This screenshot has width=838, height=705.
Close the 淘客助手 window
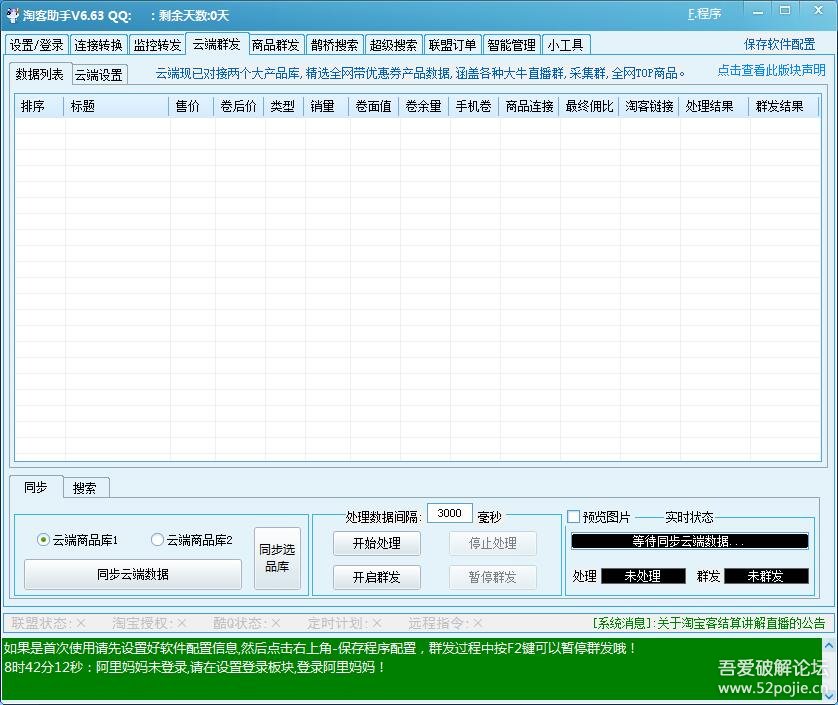coord(818,11)
